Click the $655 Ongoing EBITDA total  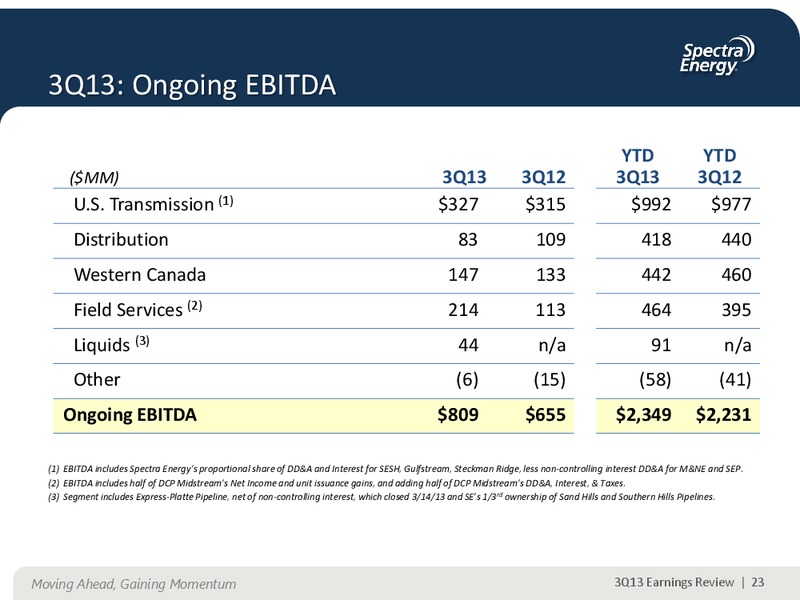pyautogui.click(x=545, y=415)
